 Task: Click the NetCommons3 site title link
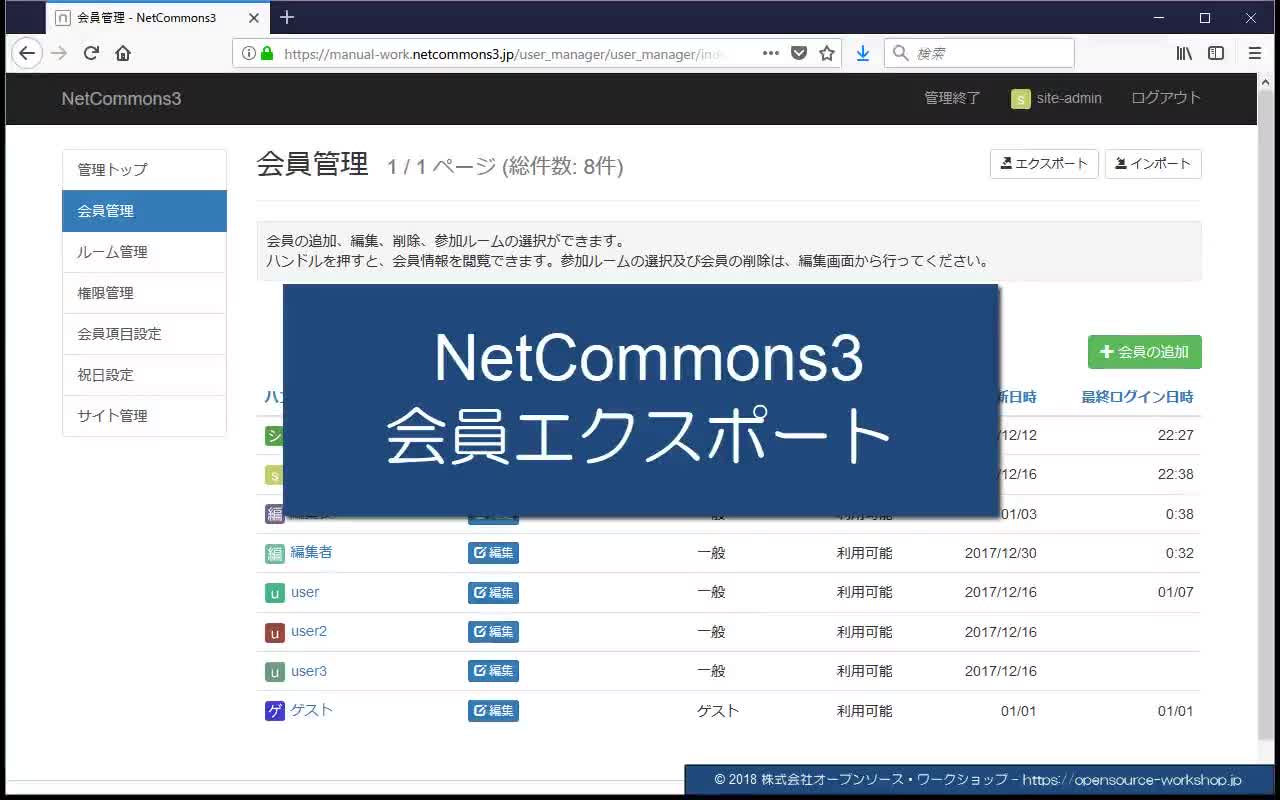(x=121, y=99)
